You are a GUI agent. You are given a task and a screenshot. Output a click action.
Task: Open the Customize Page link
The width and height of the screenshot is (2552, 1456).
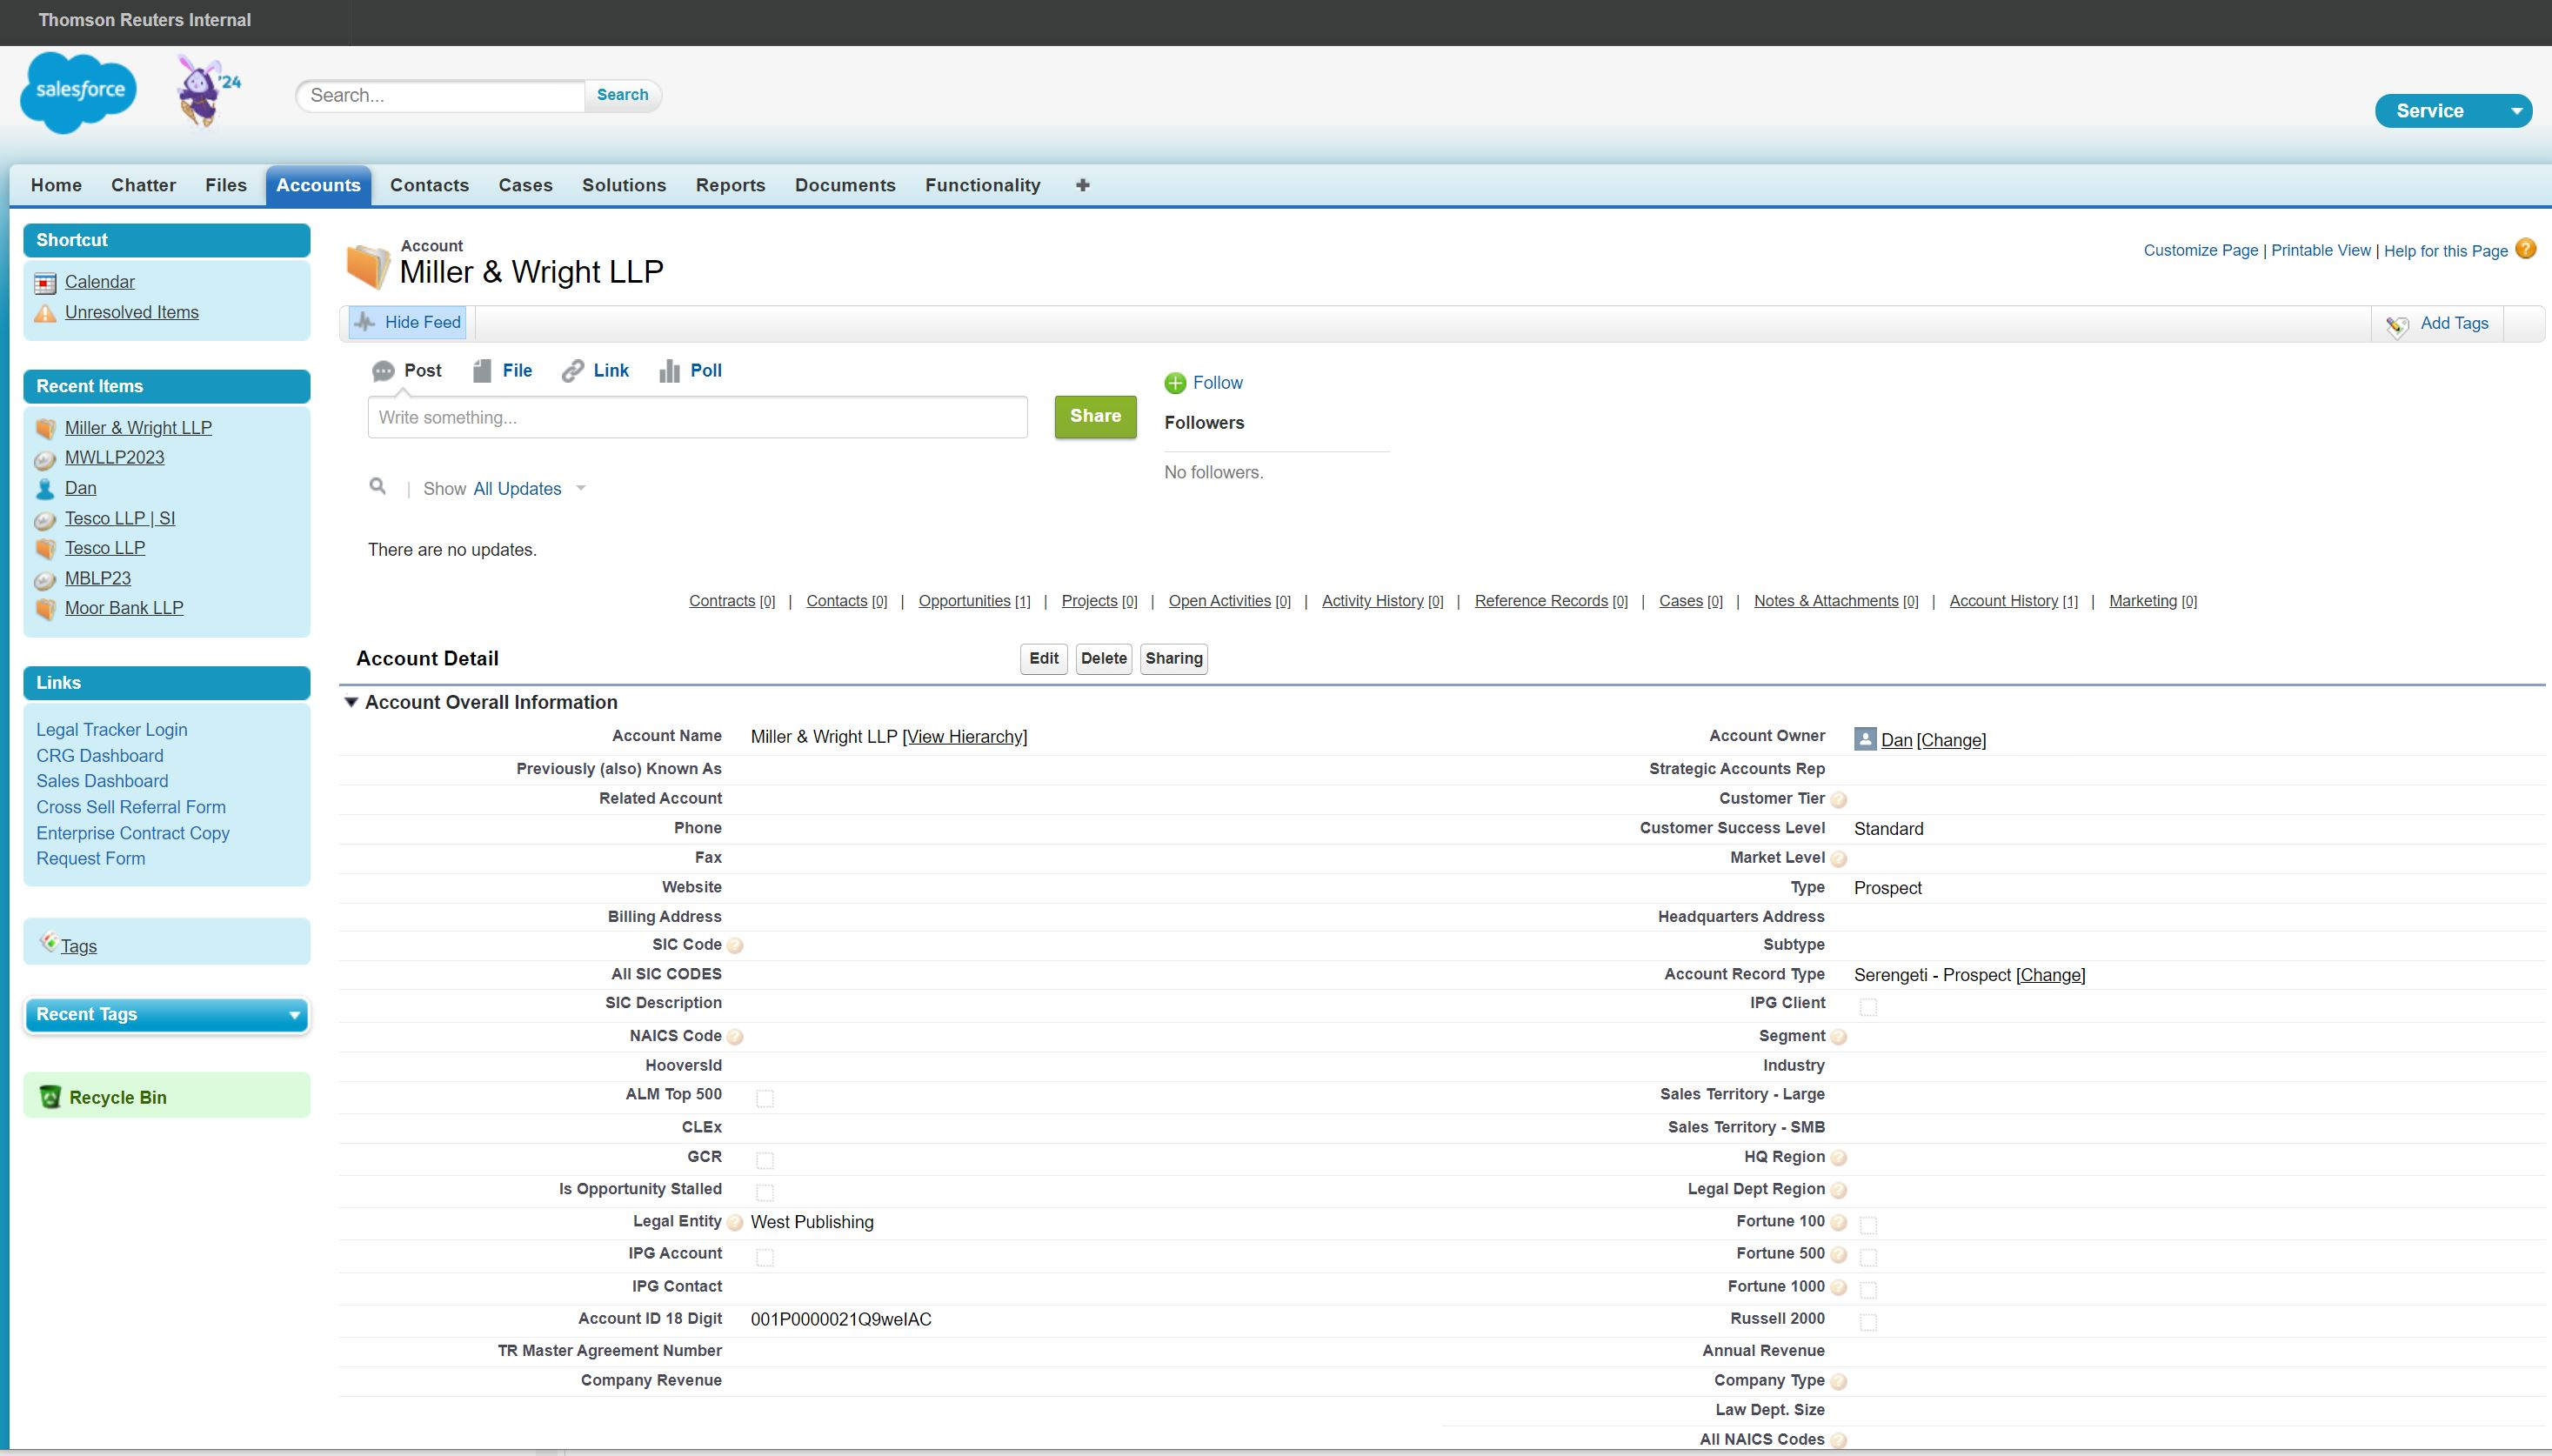(x=2200, y=250)
